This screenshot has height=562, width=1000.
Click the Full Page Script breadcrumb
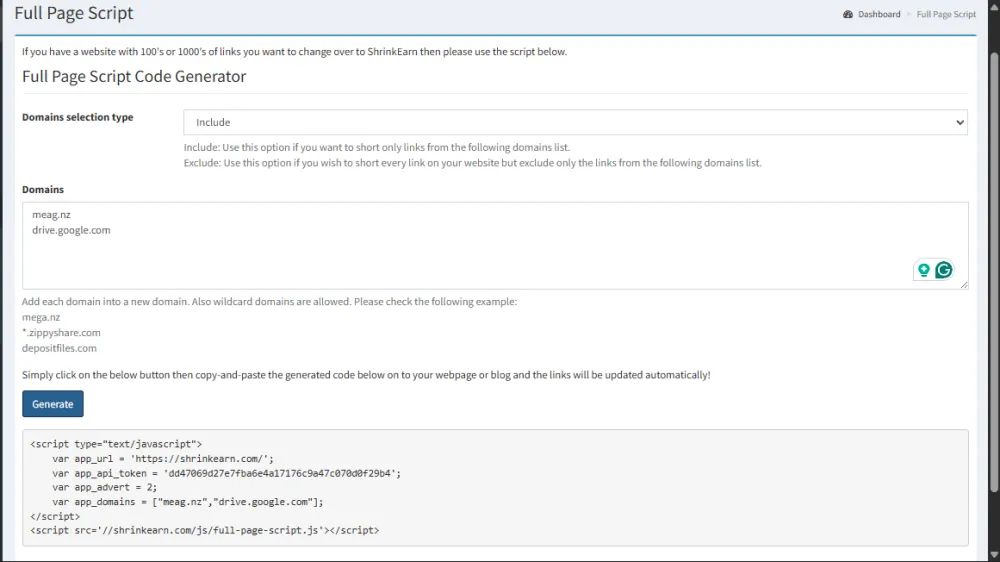pos(946,14)
